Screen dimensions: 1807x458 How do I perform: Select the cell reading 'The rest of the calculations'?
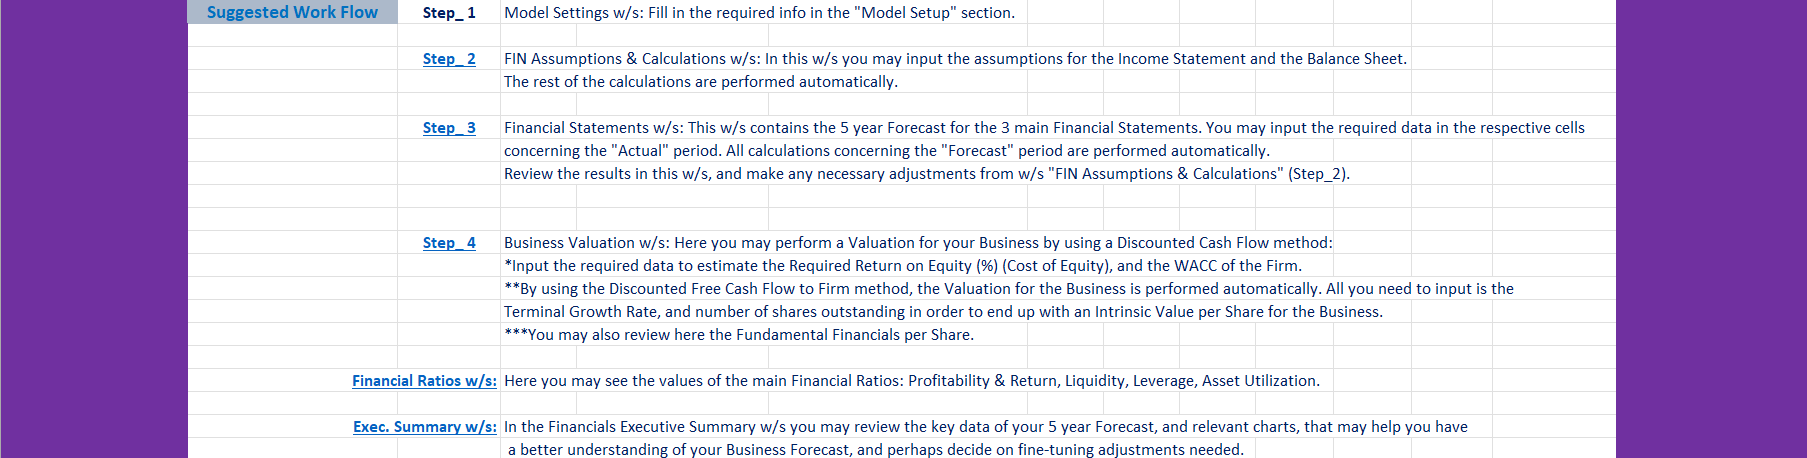pyautogui.click(x=701, y=82)
